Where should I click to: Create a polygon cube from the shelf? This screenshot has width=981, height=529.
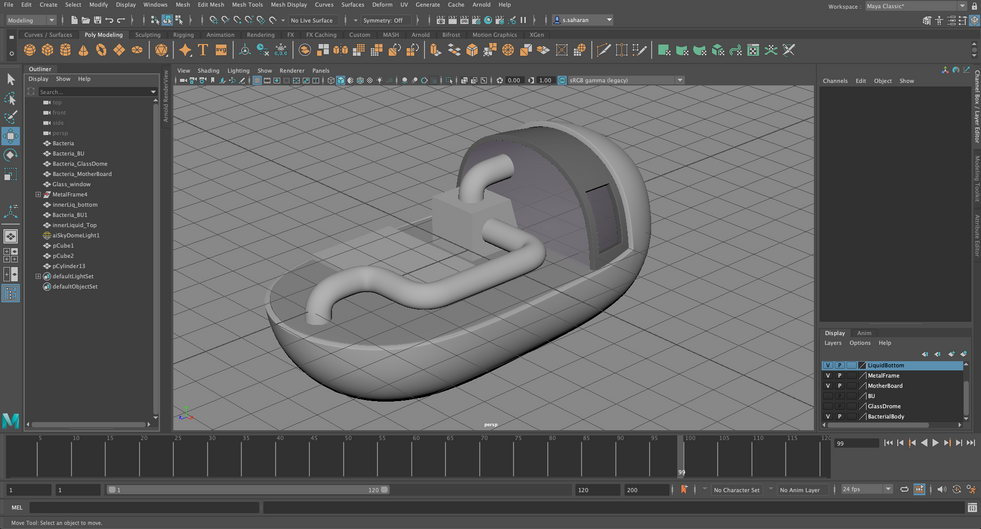tap(48, 50)
